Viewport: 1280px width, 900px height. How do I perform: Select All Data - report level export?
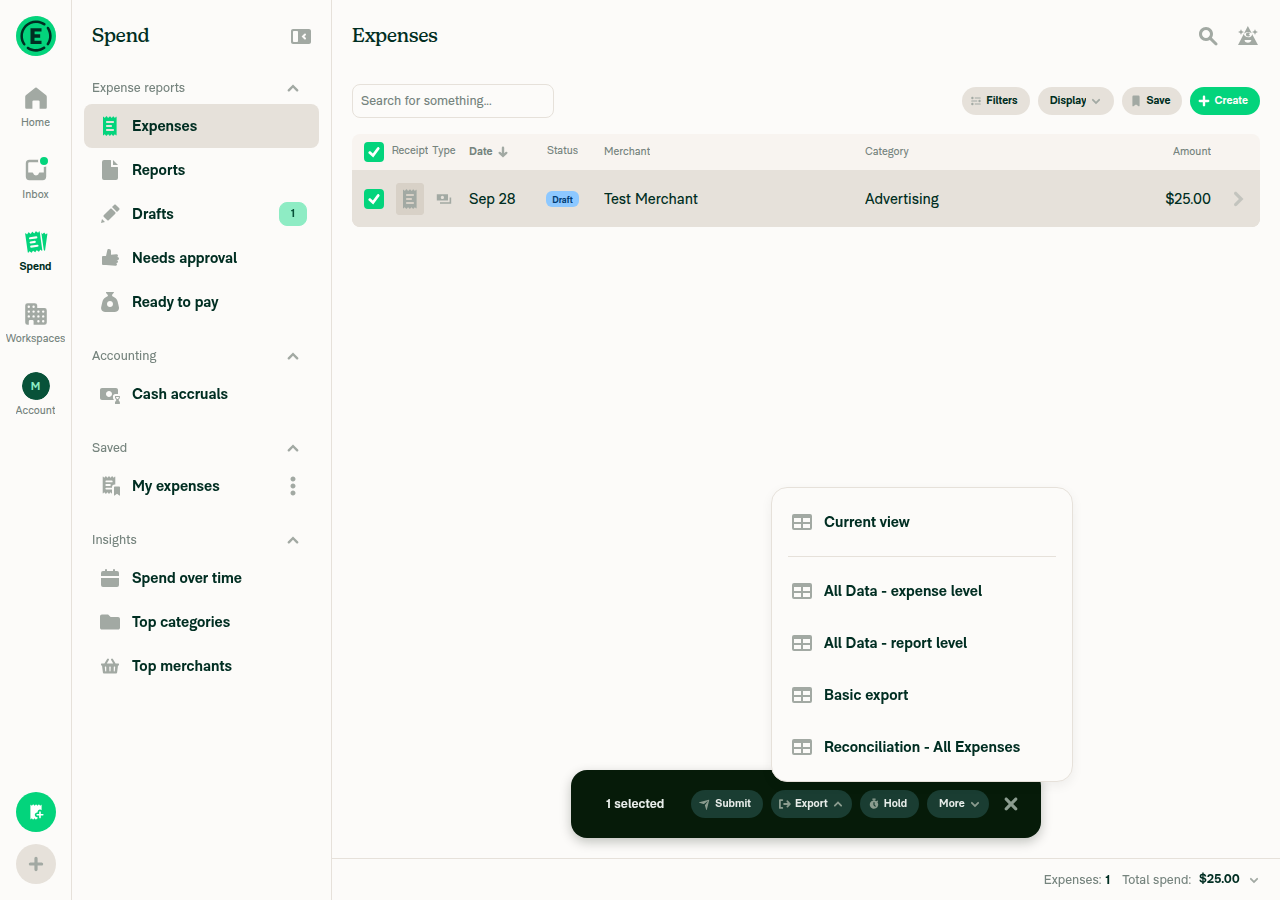pos(922,643)
